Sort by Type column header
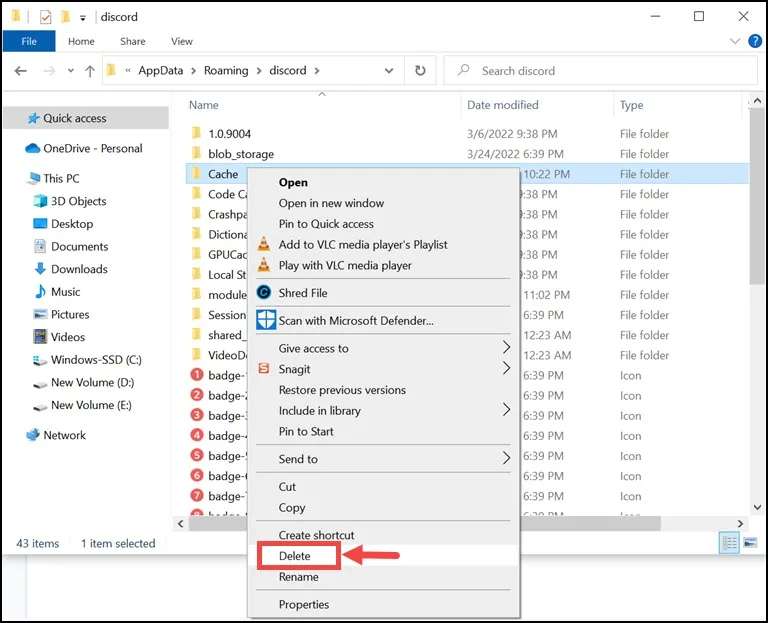The width and height of the screenshot is (768, 623). pyautogui.click(x=631, y=105)
